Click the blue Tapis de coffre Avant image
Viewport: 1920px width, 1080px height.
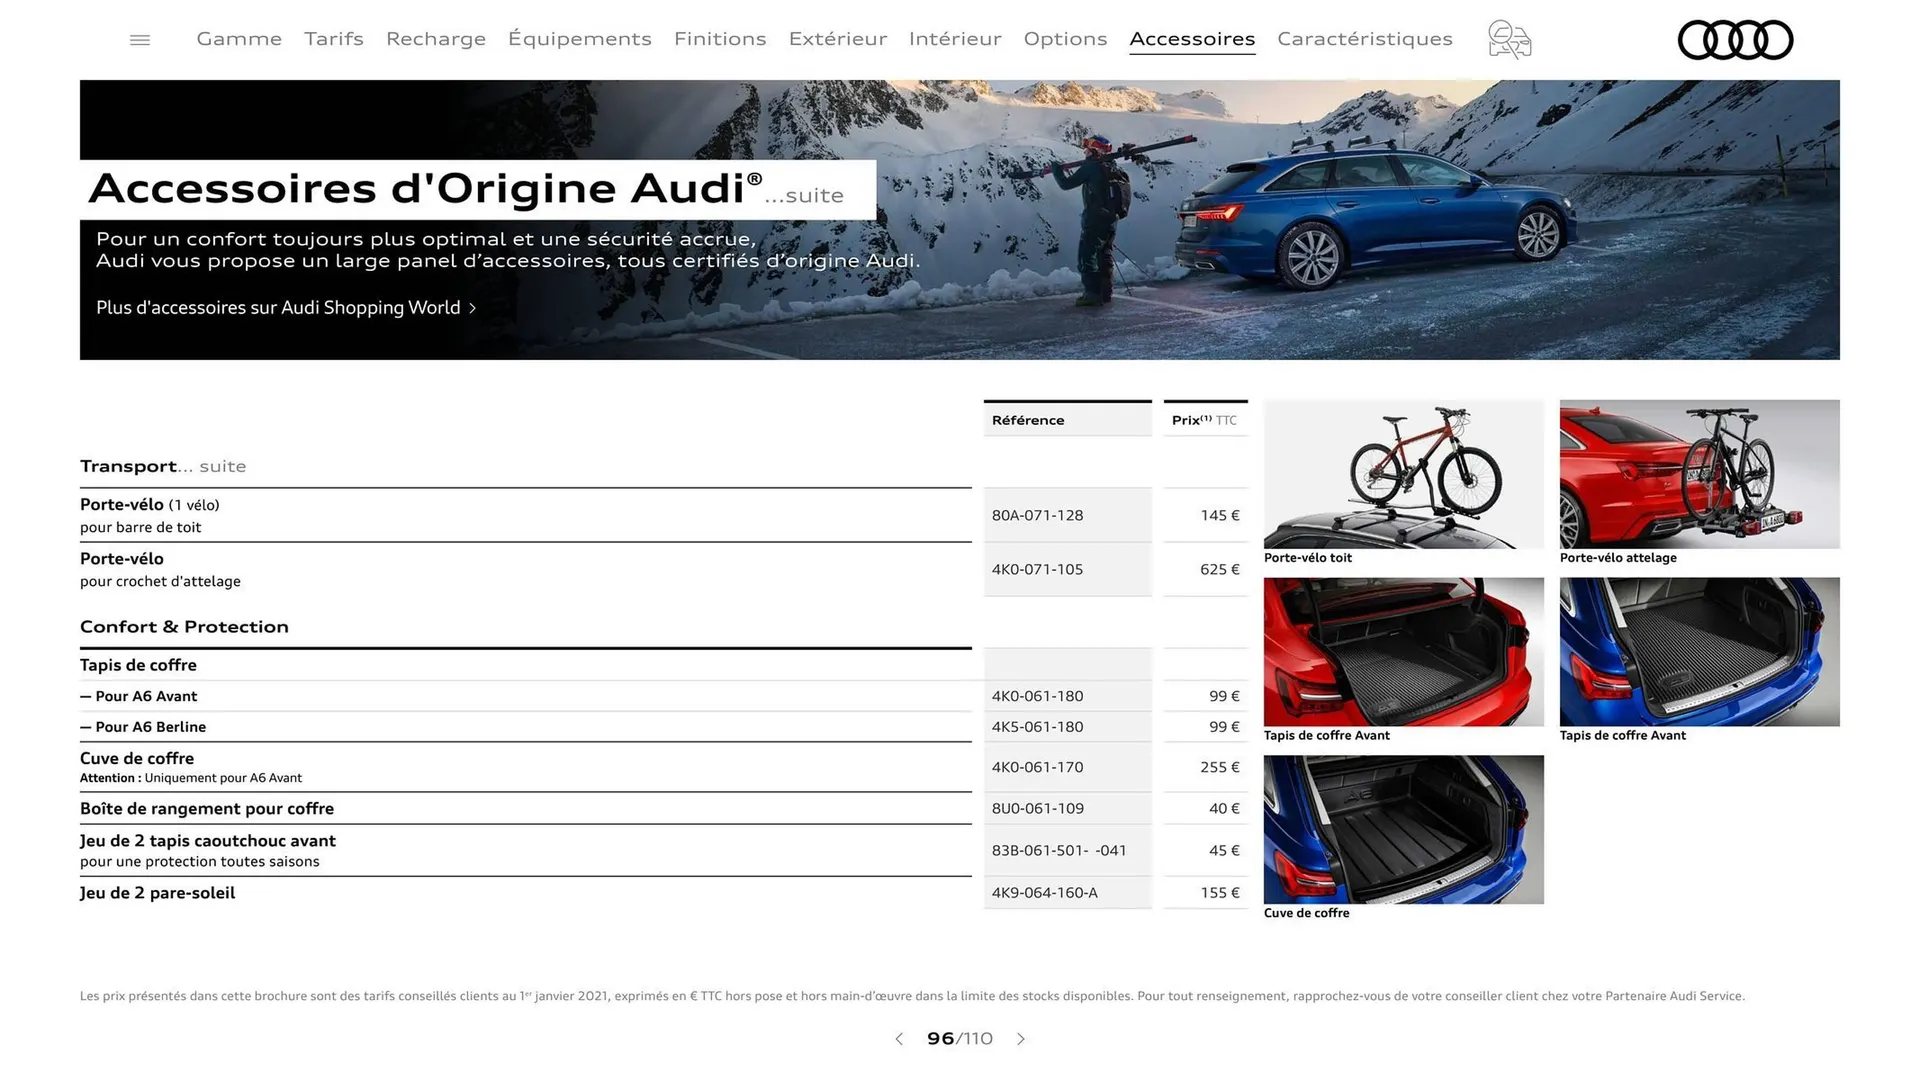pyautogui.click(x=1698, y=652)
